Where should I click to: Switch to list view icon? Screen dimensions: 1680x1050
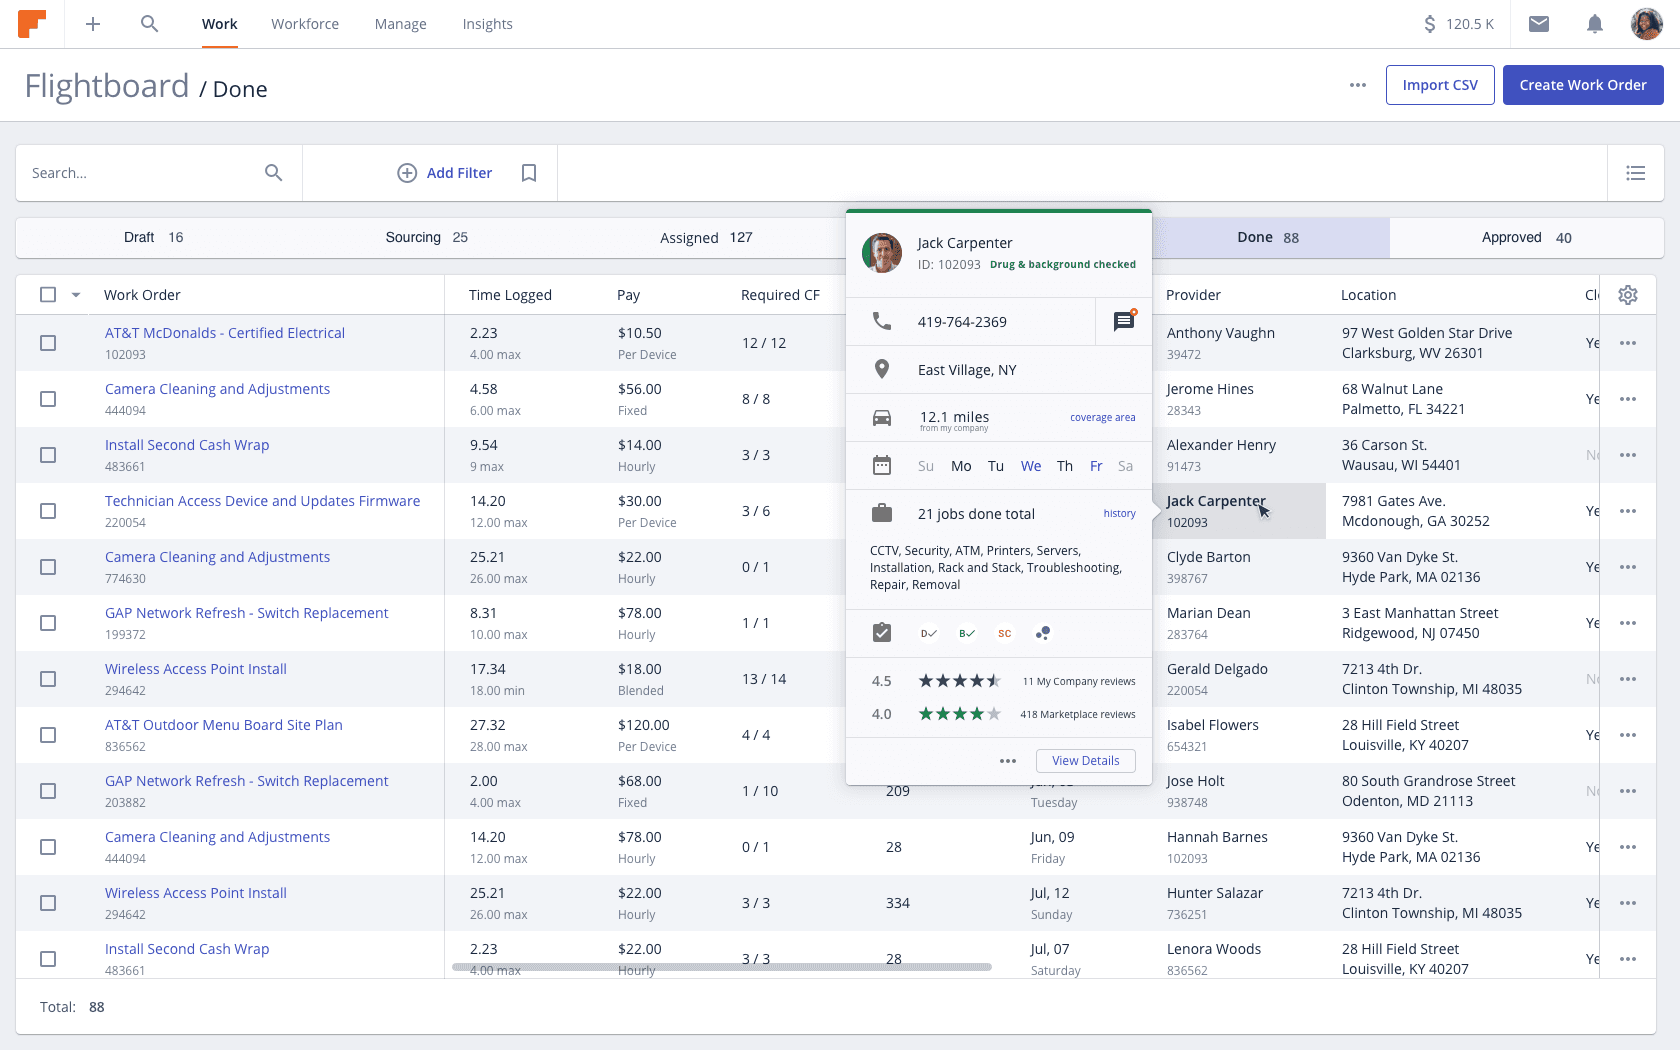point(1636,173)
